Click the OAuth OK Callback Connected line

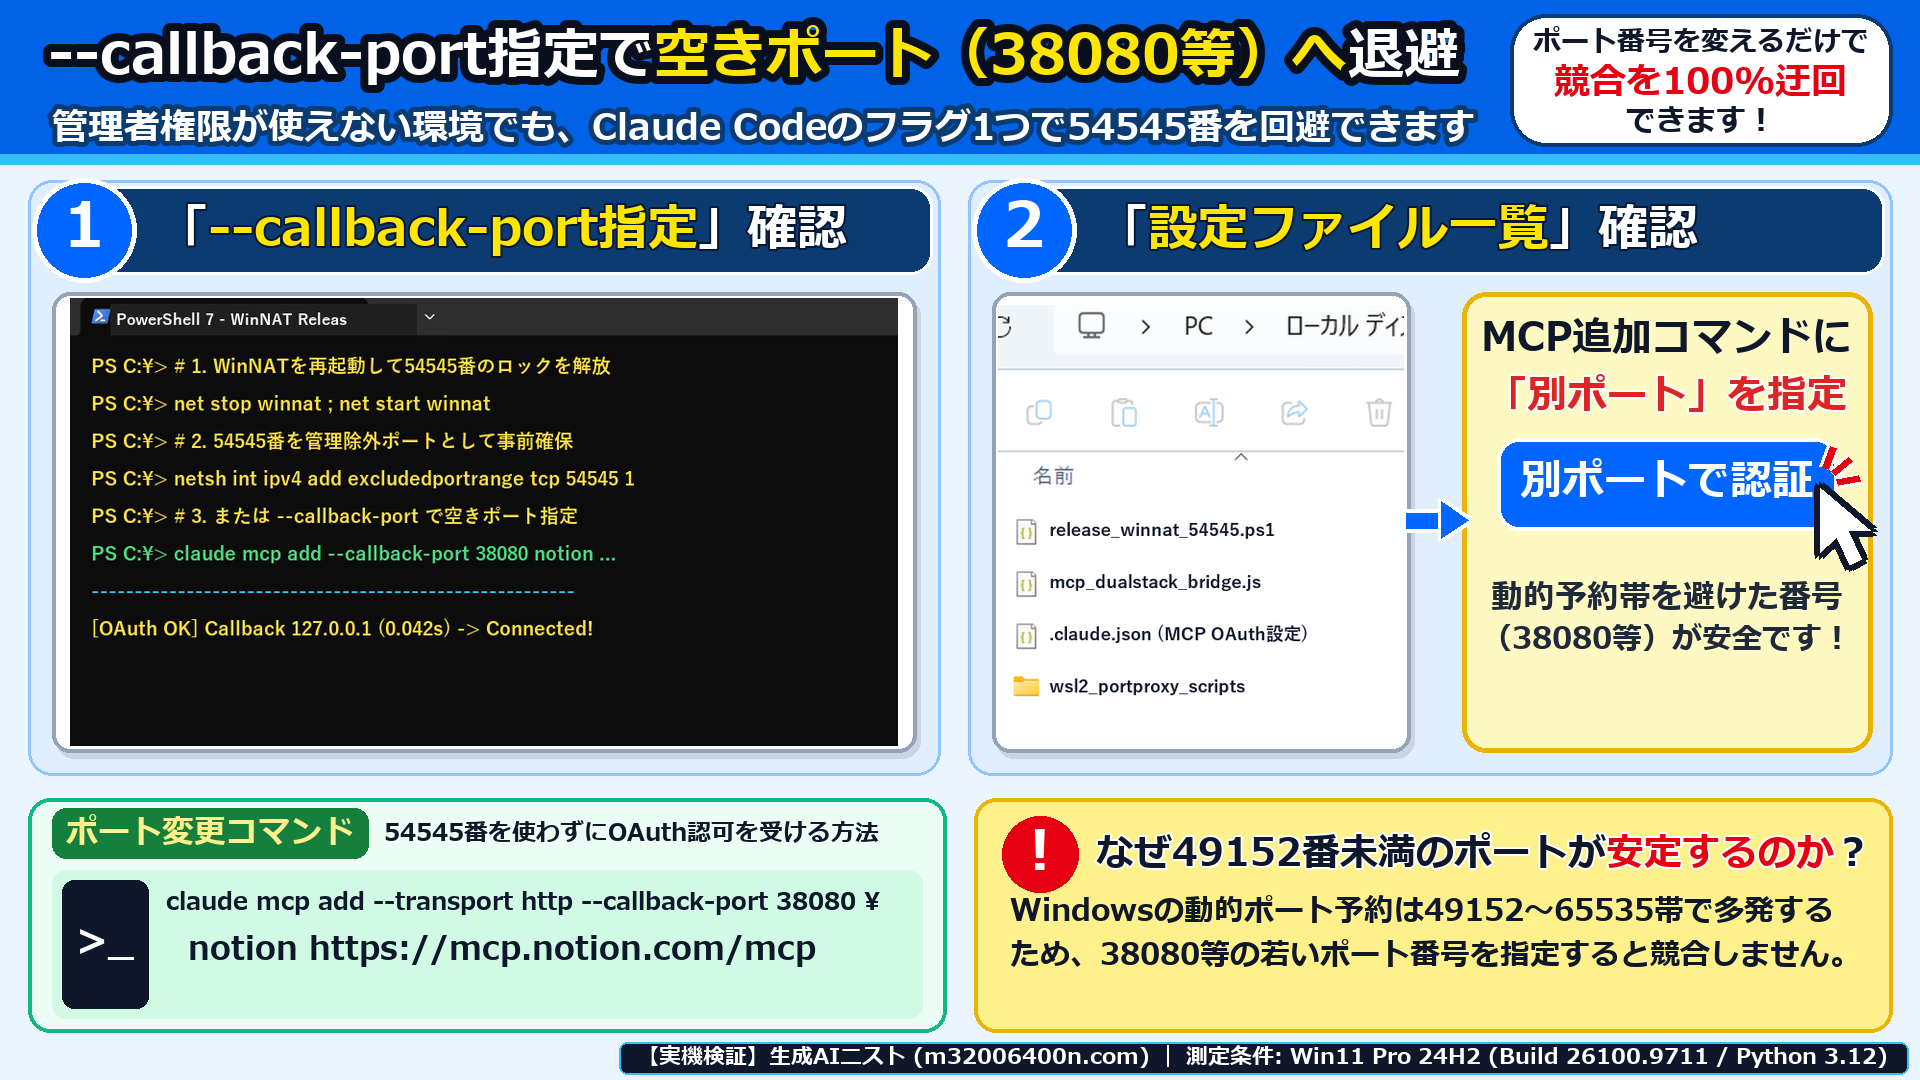tap(342, 629)
